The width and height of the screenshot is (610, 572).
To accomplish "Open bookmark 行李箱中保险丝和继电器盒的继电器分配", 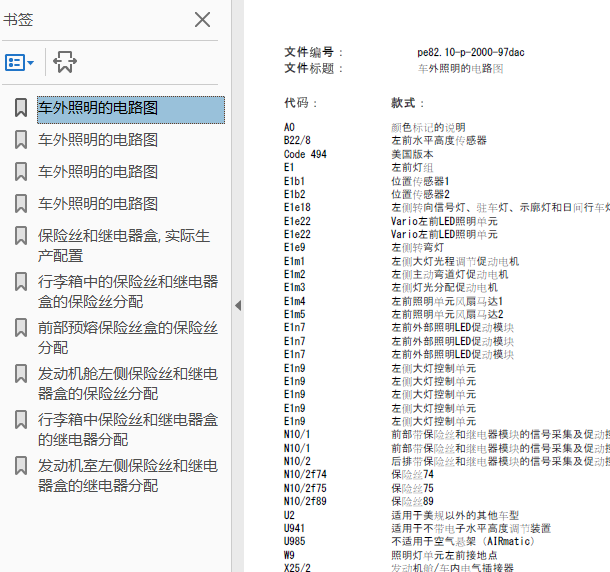I will pos(128,429).
